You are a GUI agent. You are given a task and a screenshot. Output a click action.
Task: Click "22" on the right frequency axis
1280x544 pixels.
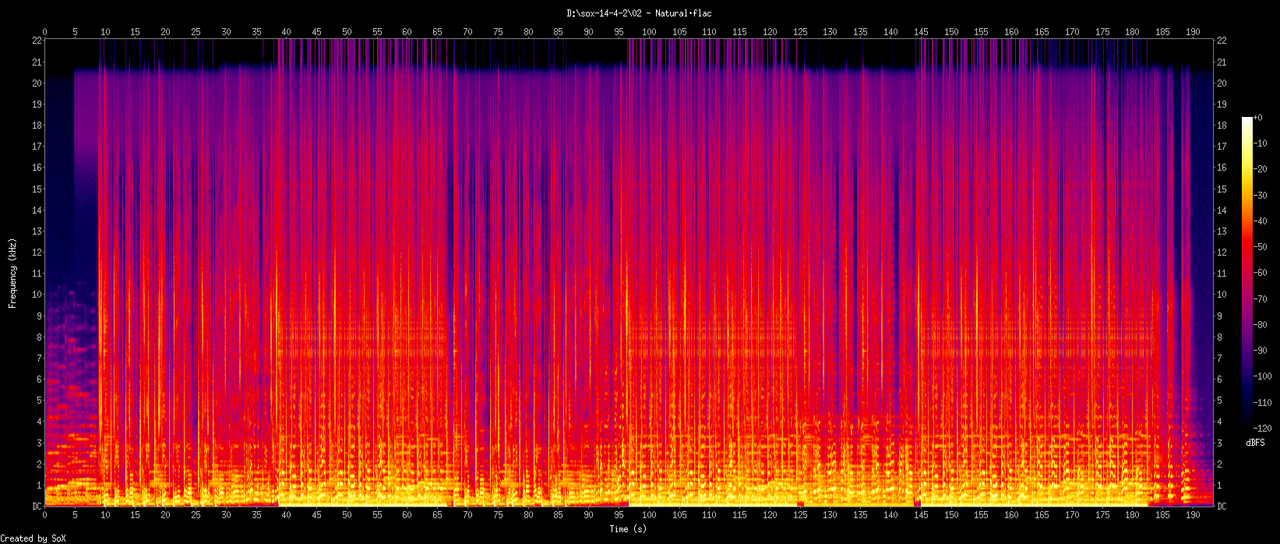(1222, 40)
